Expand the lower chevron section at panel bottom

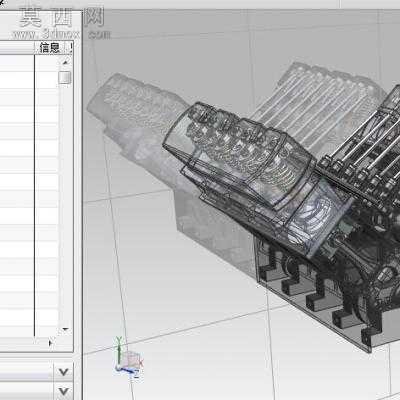coord(63,391)
